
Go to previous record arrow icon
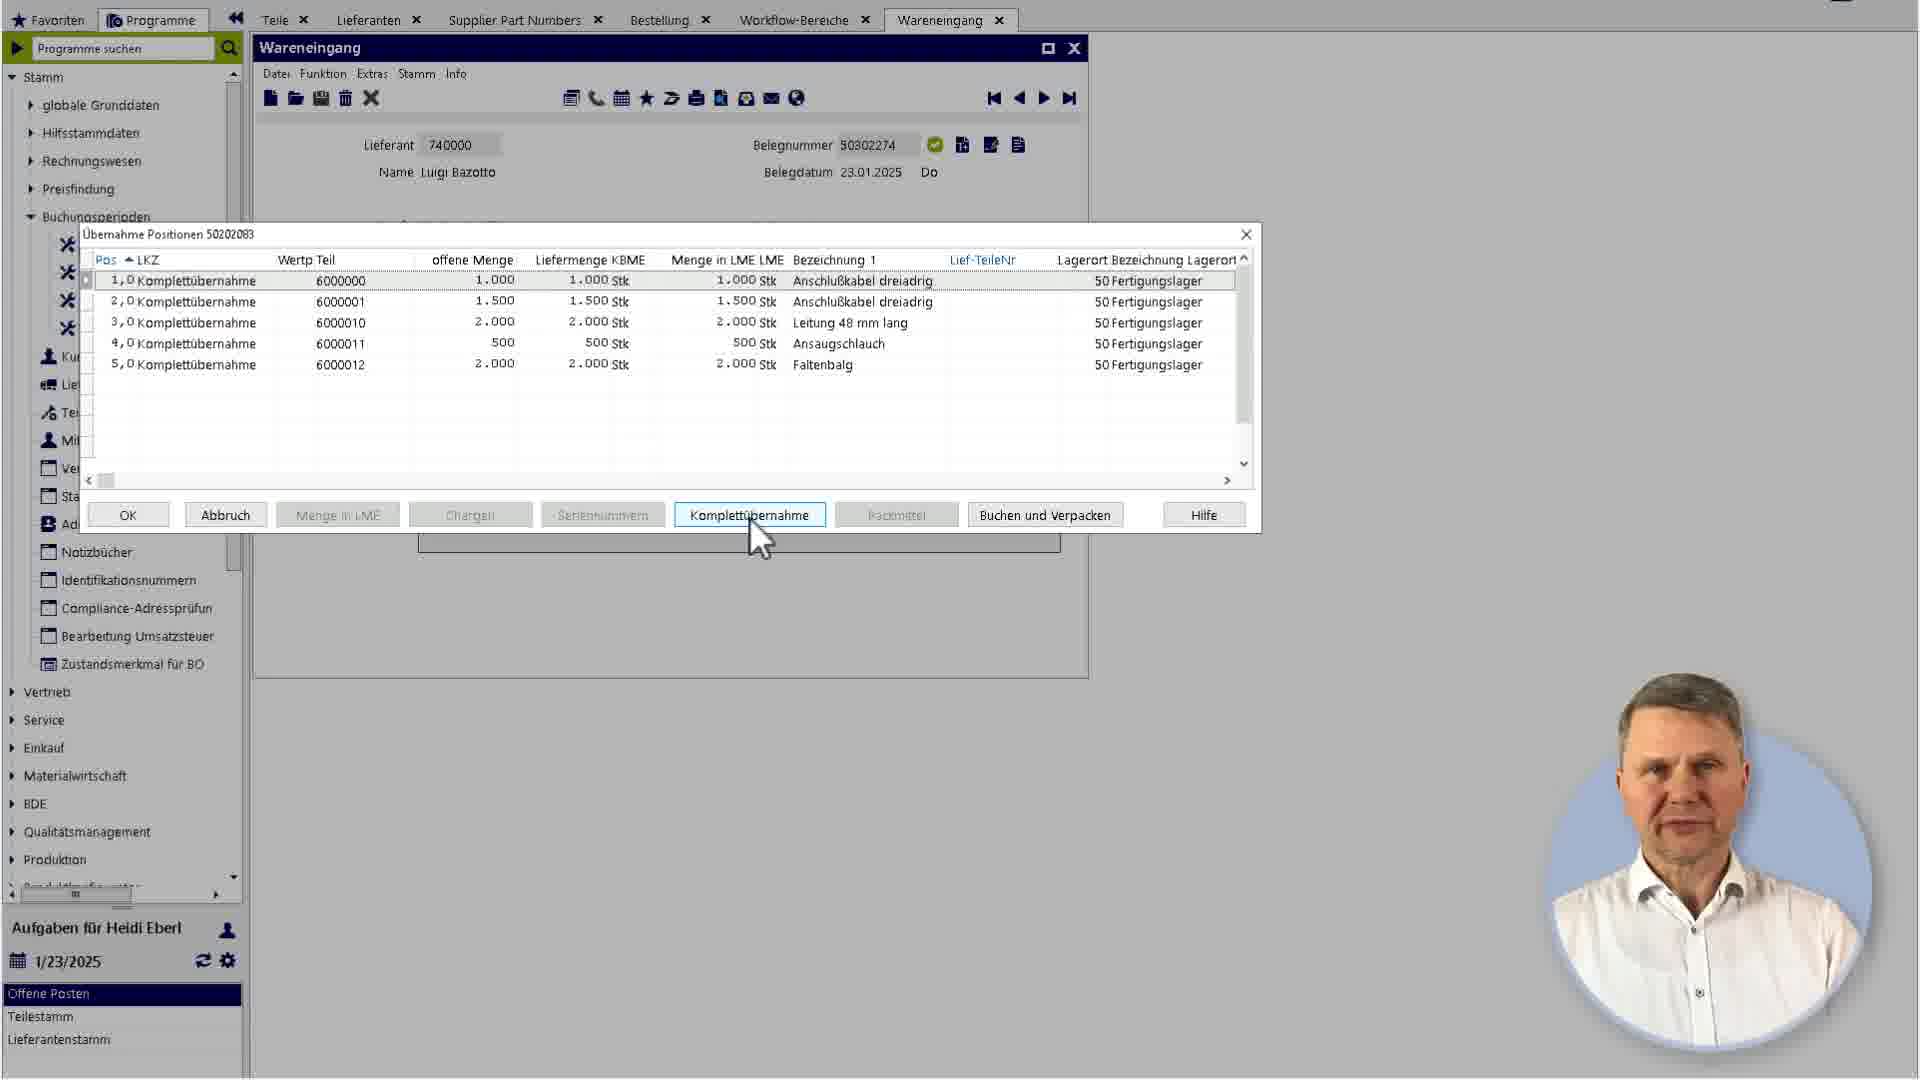click(1019, 98)
